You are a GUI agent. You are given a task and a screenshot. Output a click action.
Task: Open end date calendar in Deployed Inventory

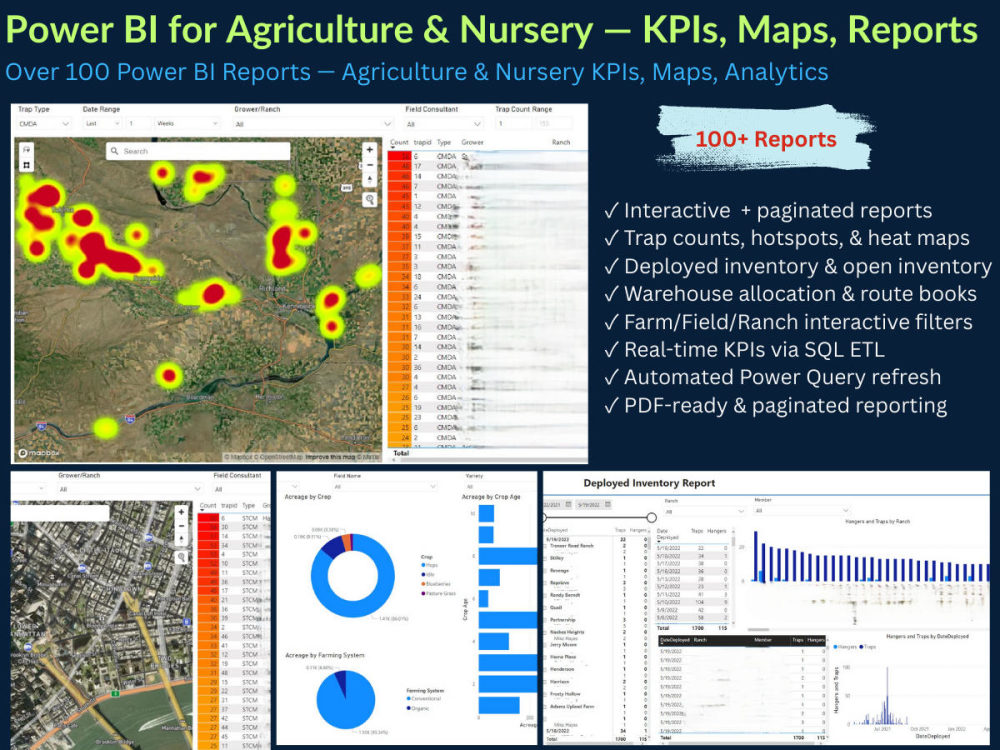pos(607,504)
